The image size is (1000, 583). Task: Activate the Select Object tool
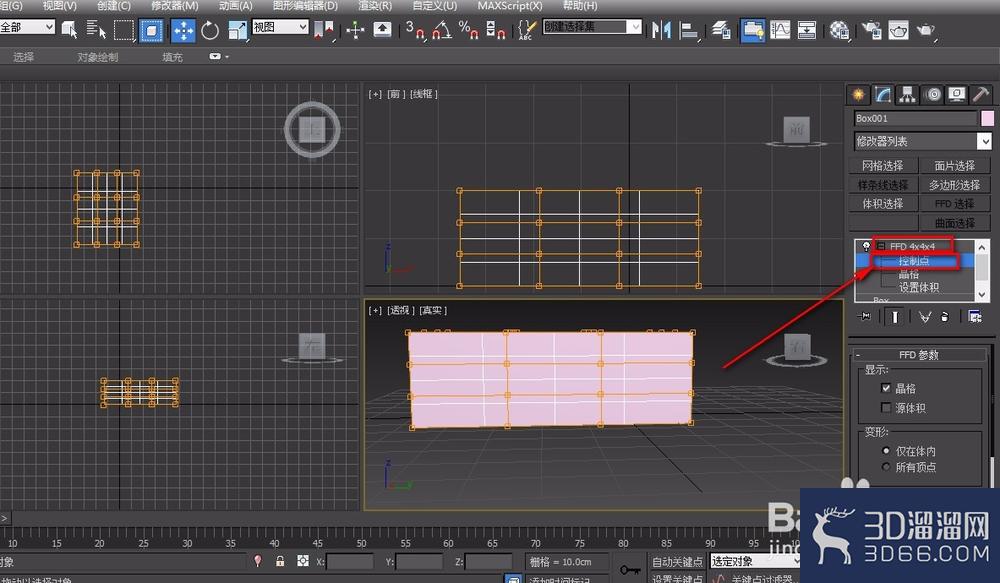69,29
